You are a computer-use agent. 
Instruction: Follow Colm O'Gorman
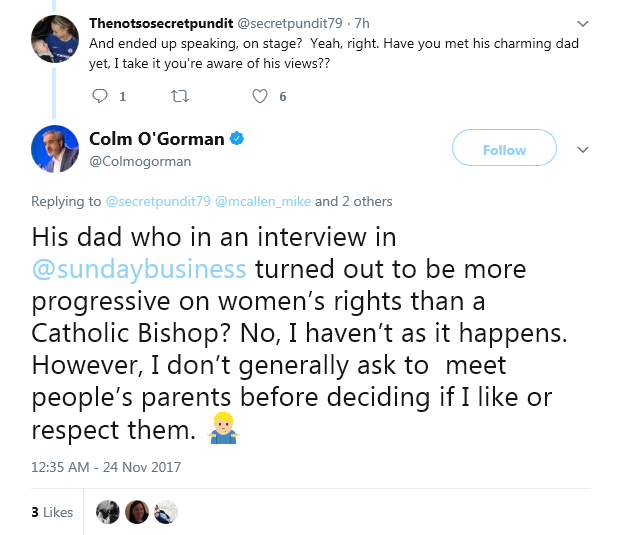click(503, 150)
